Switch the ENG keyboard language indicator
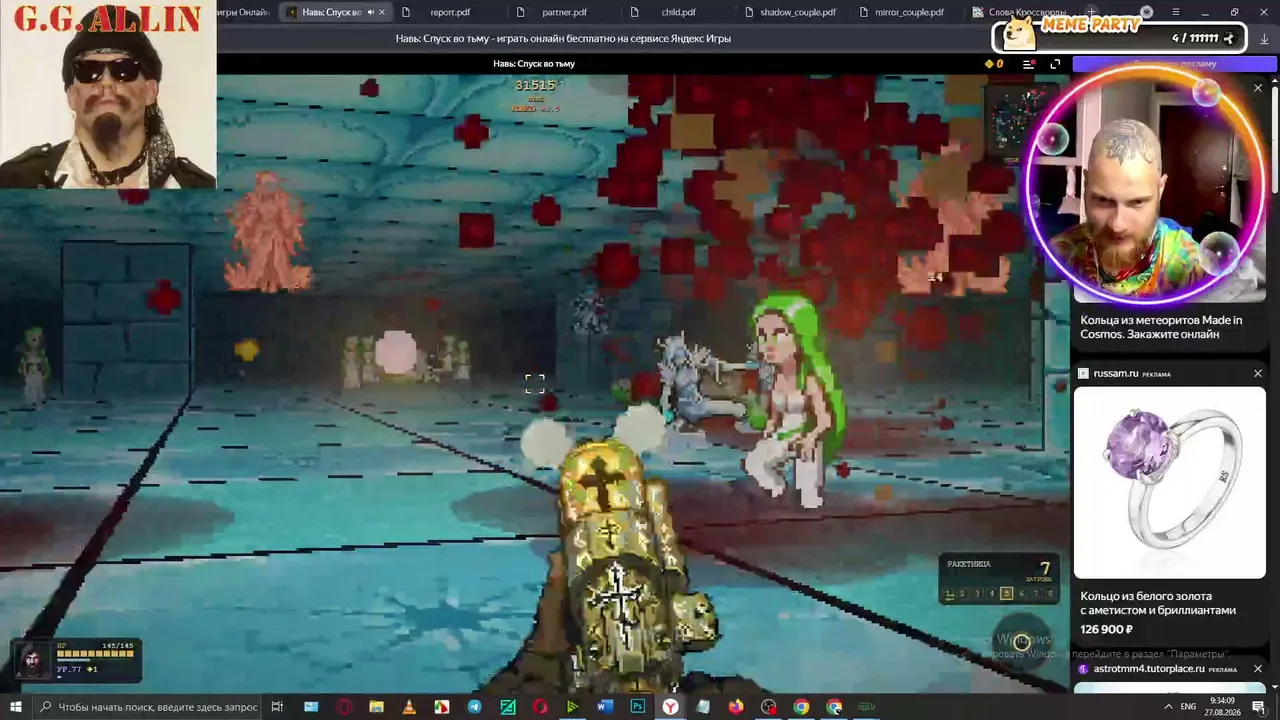 tap(1188, 707)
